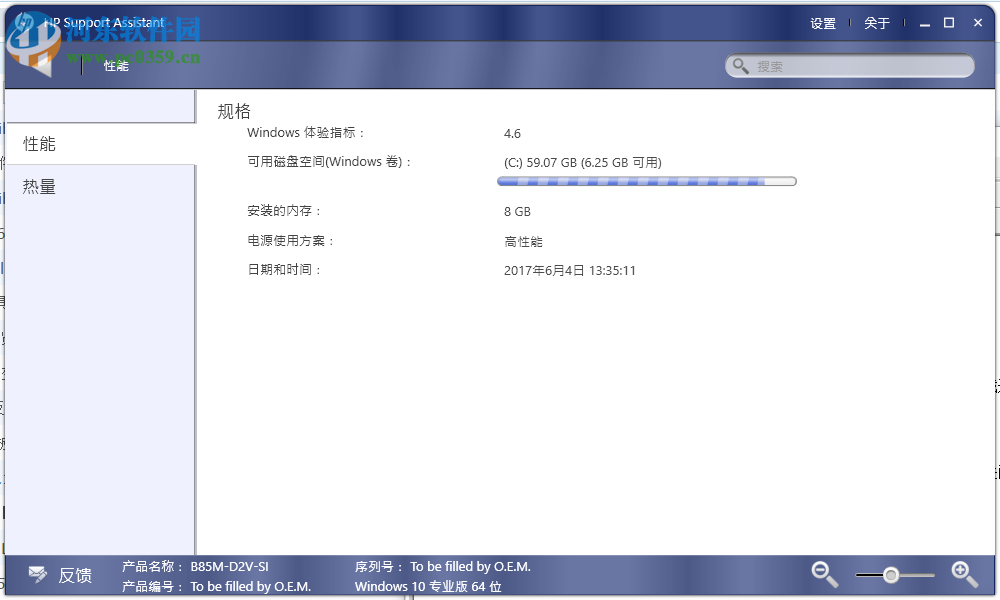Screen dimensions: 1000x600
Task: Click the C: drive disk usage bar
Action: click(646, 181)
